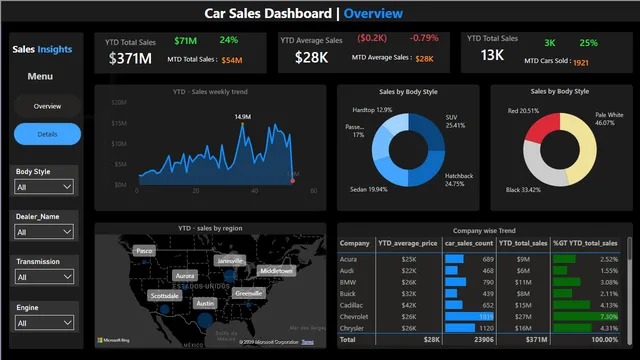The image size is (640, 360).
Task: Select the Chrysler company row
Action: (479, 328)
